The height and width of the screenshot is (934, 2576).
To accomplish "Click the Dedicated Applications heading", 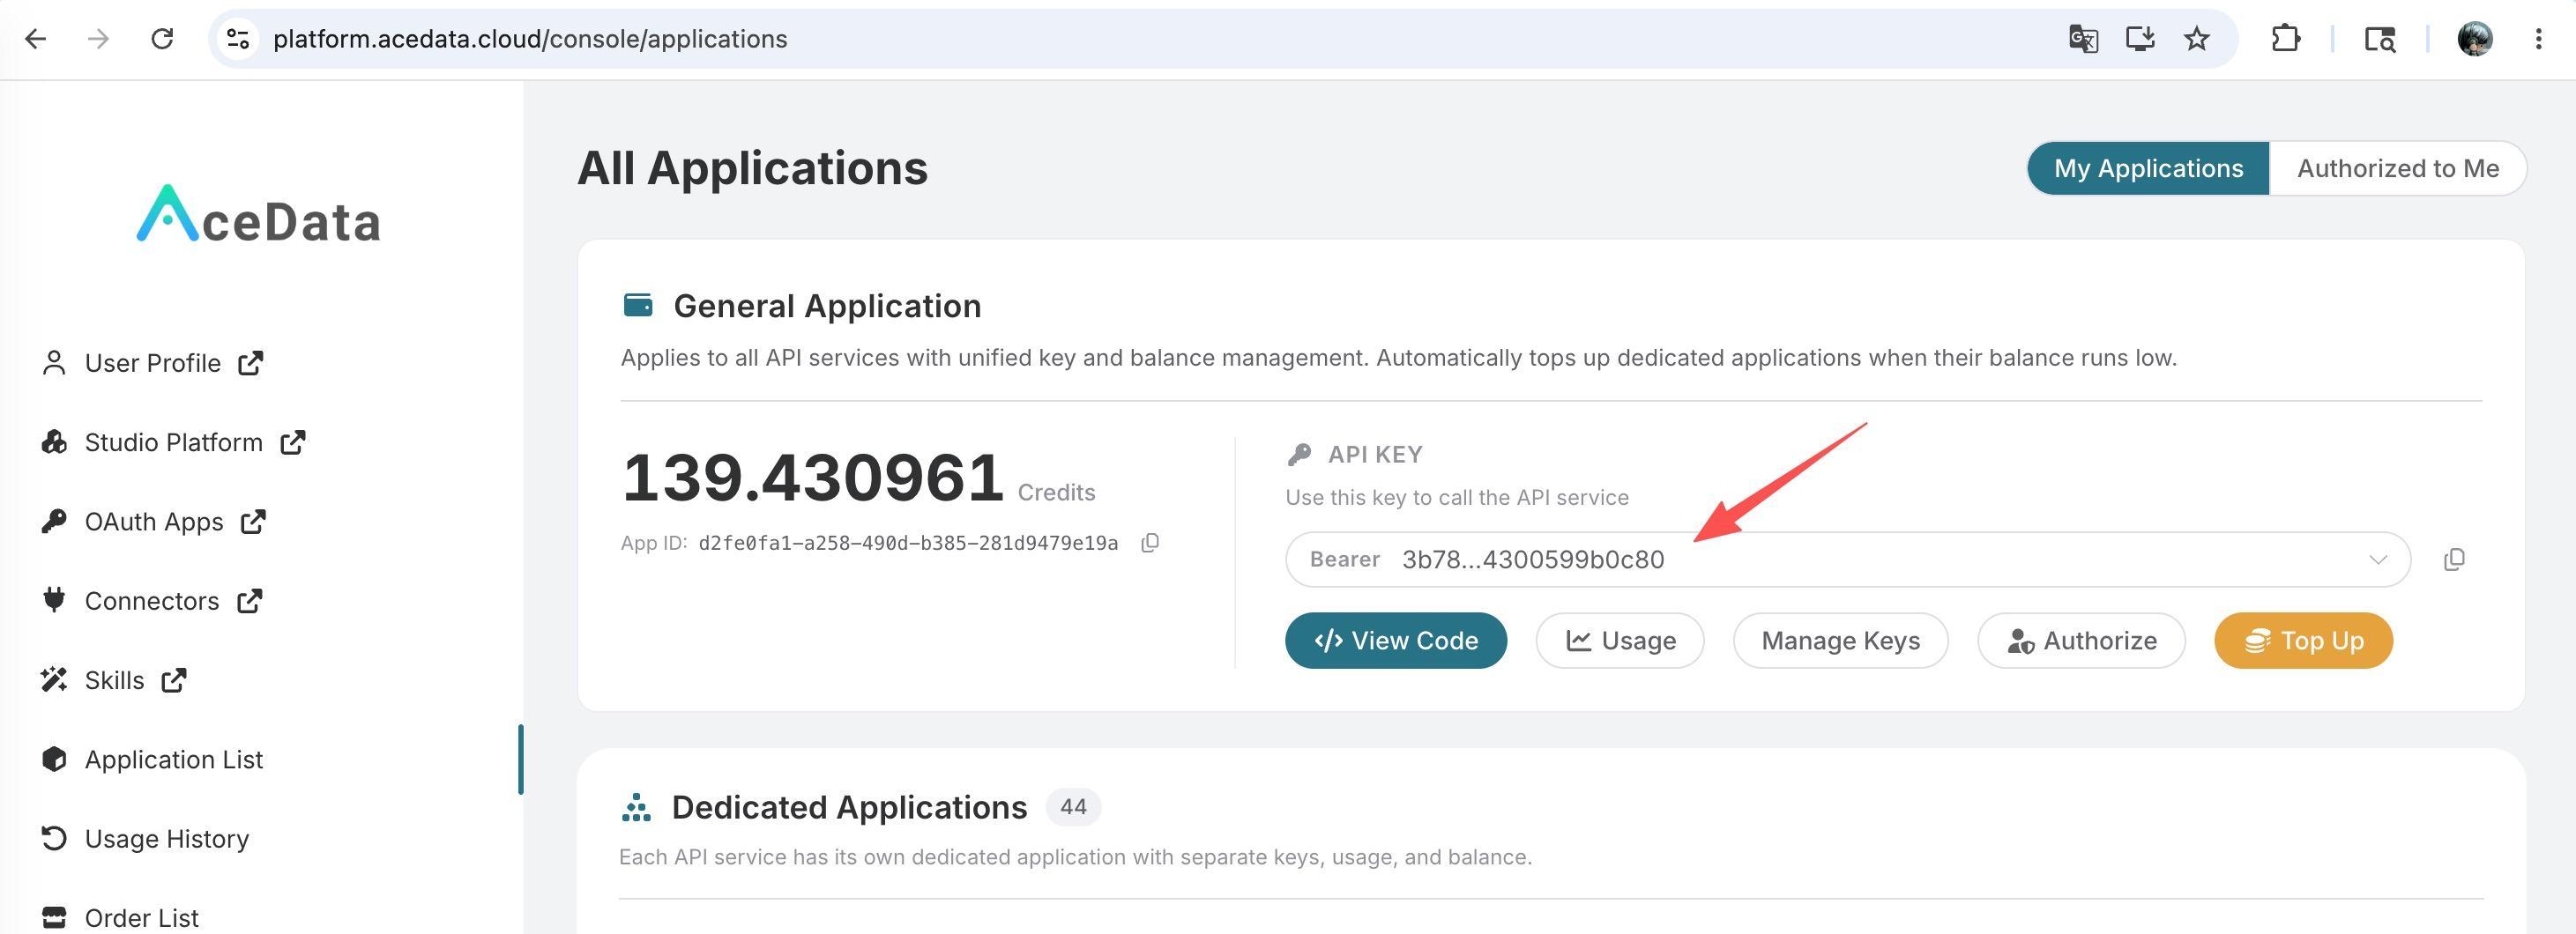I will coord(849,807).
